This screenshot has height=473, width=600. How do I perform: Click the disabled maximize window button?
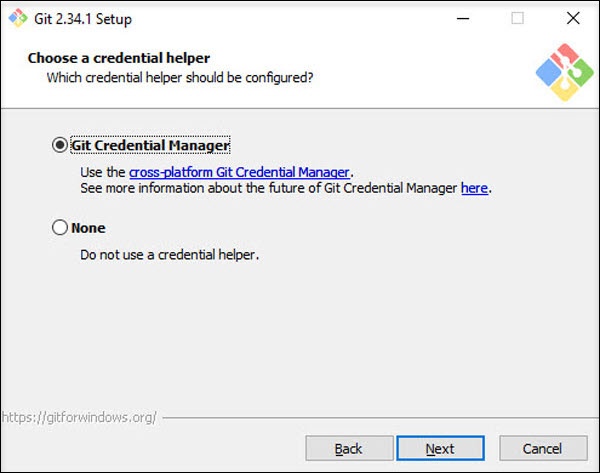pos(517,18)
